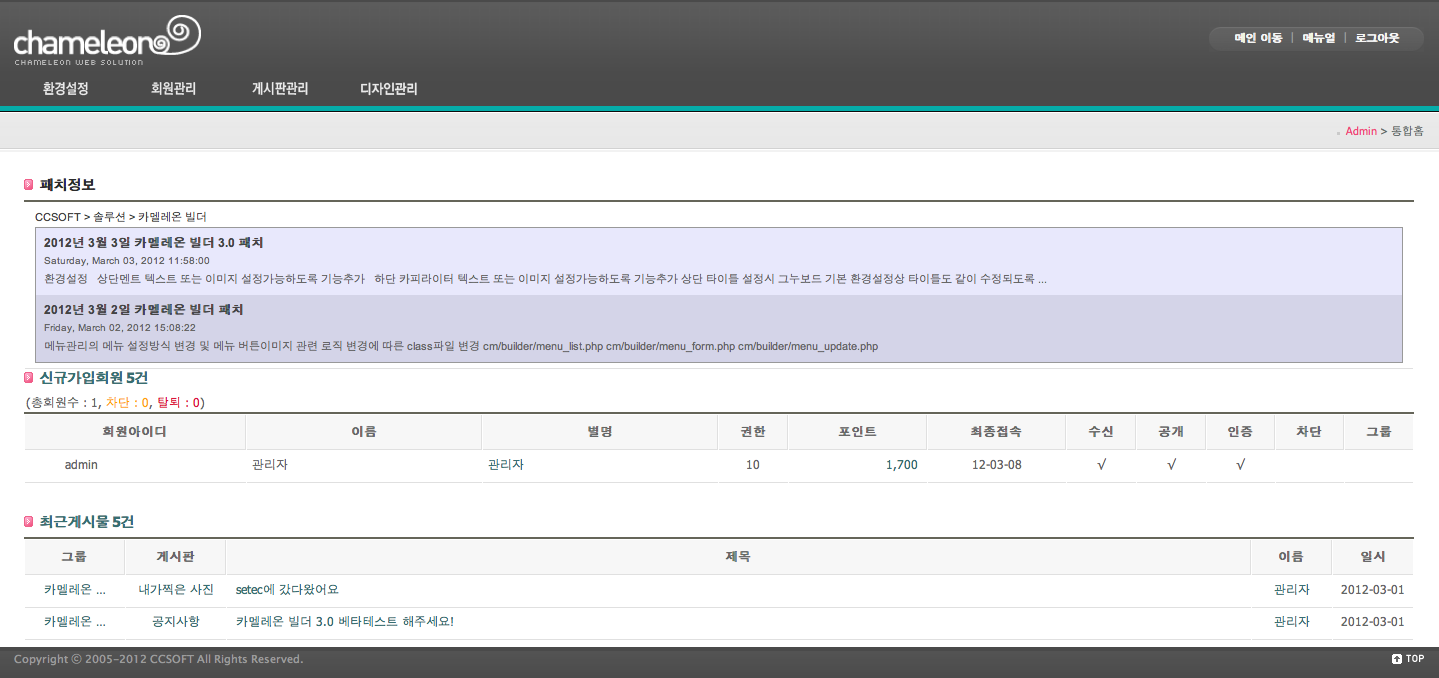Click the TOP arrow icon in footer

point(1397,659)
